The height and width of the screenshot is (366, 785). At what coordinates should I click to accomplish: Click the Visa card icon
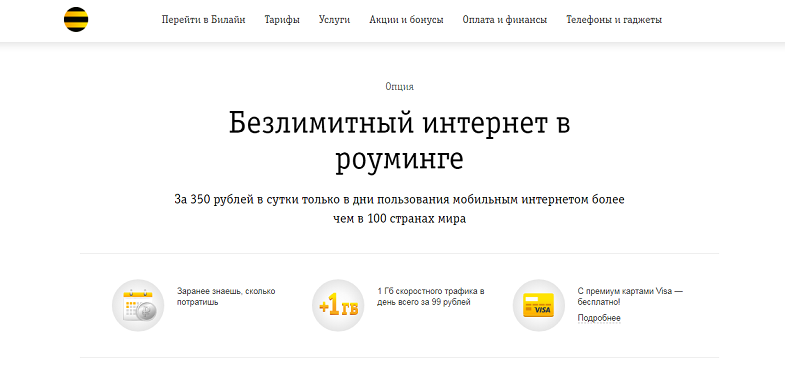click(539, 305)
